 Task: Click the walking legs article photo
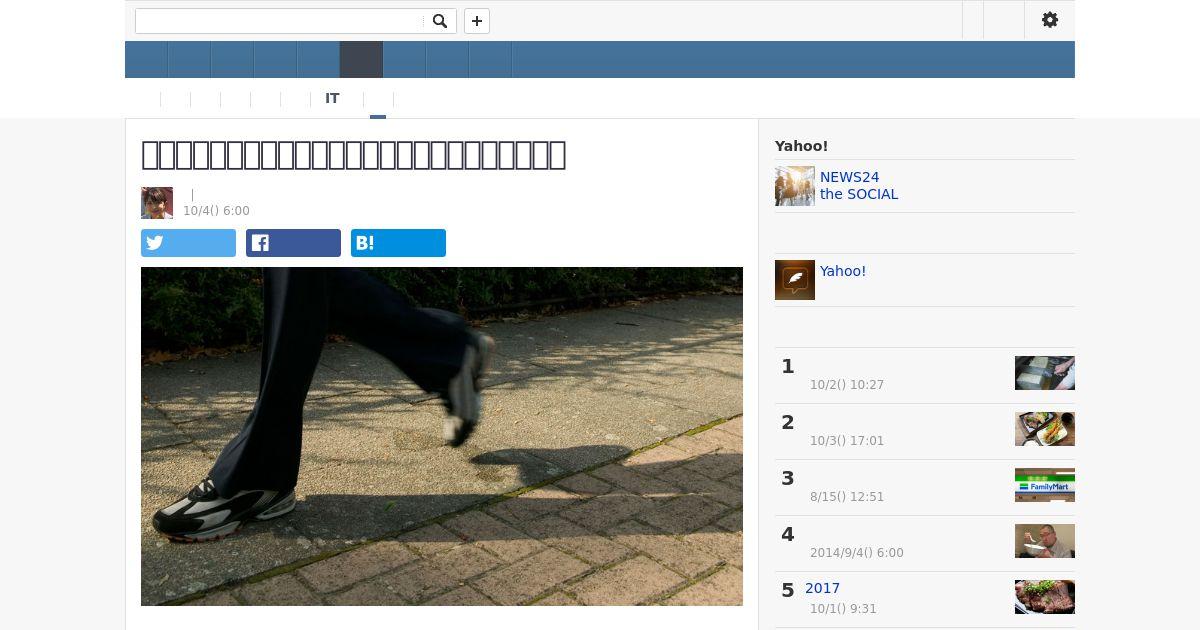coord(442,436)
